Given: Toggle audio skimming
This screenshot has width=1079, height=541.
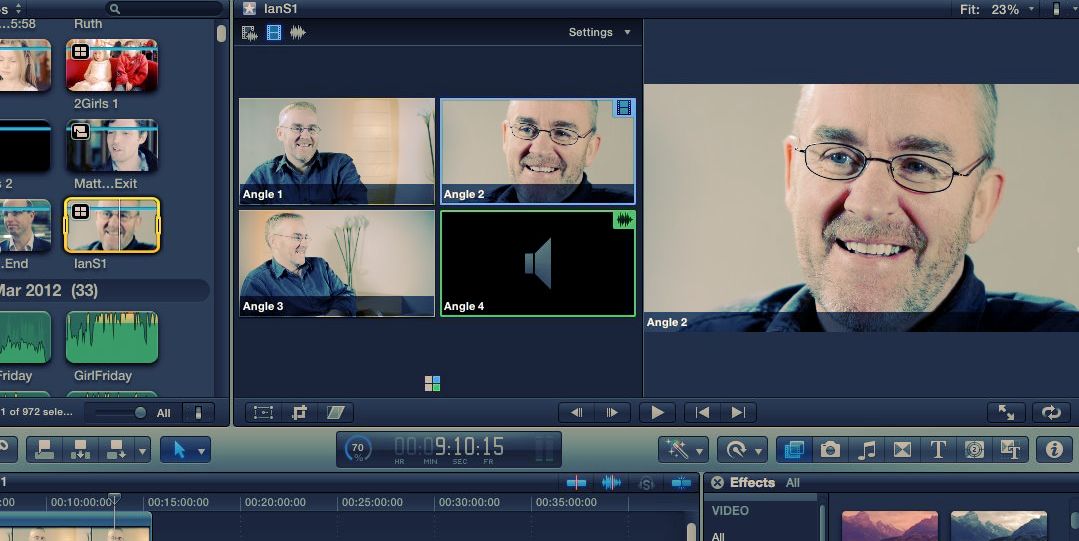Looking at the screenshot, I should [611, 483].
